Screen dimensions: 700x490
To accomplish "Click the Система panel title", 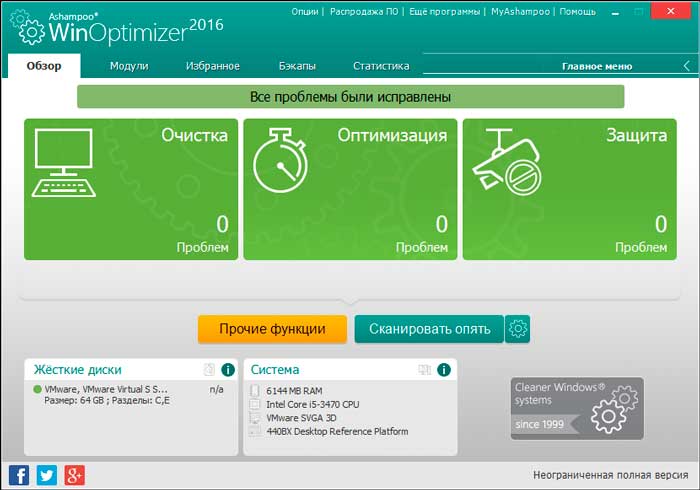I will click(x=275, y=370).
